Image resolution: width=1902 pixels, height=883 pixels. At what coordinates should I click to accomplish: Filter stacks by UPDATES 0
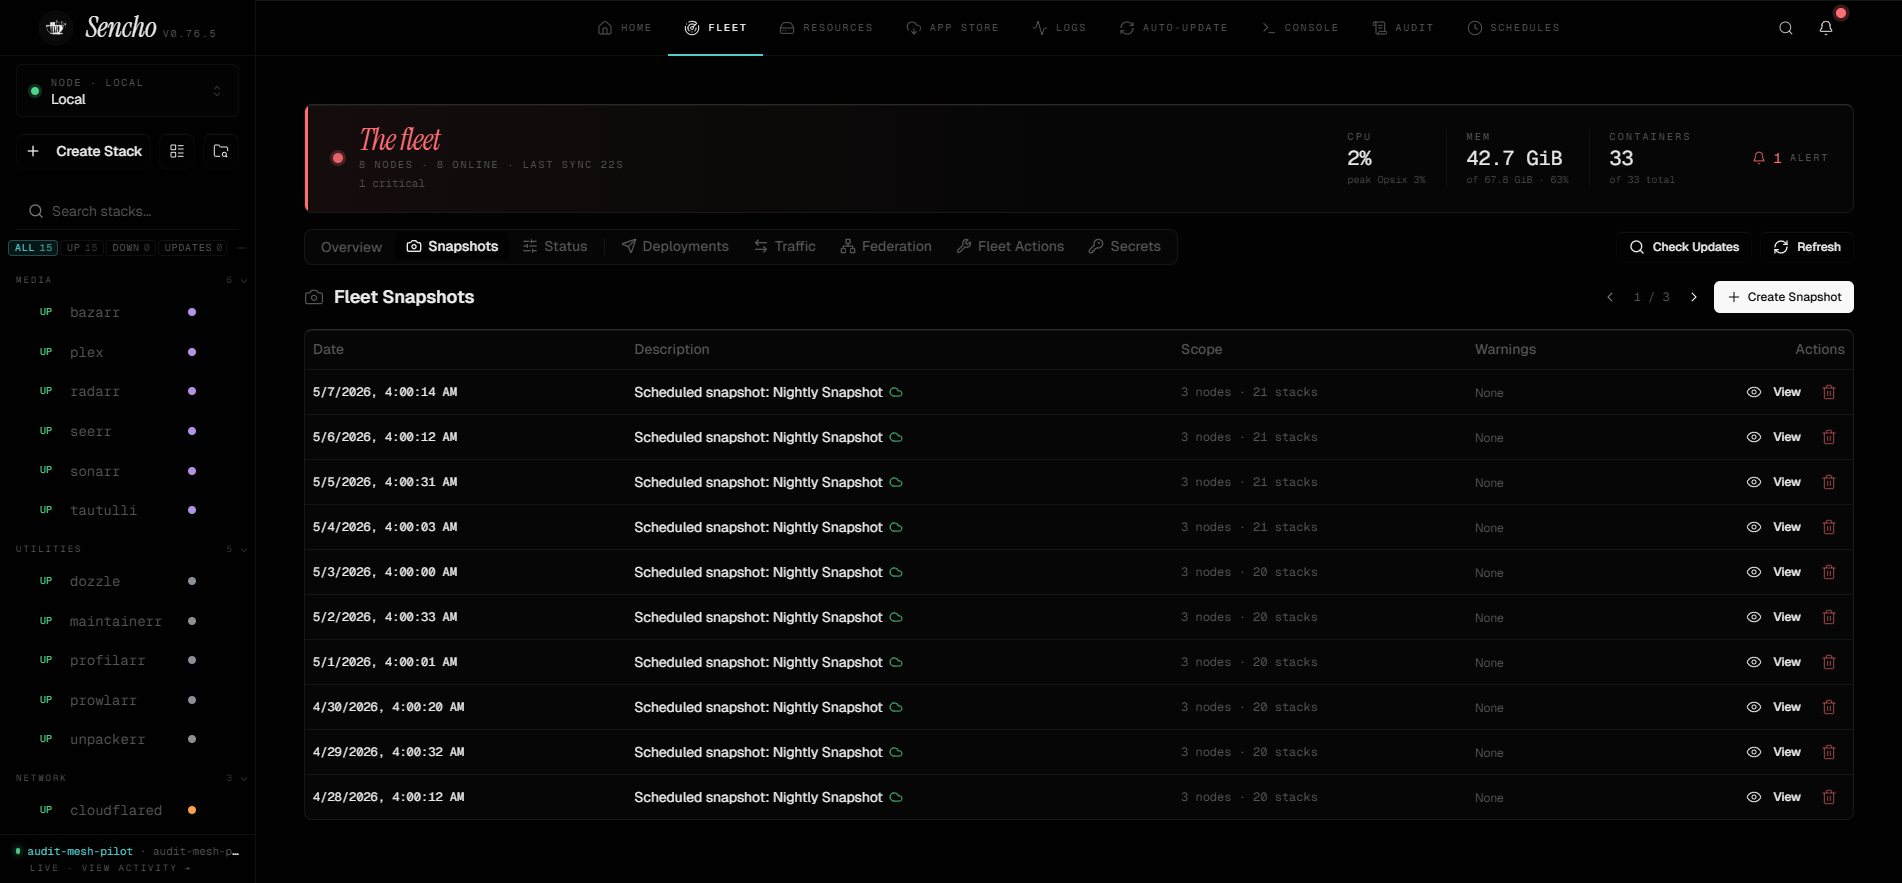click(193, 248)
